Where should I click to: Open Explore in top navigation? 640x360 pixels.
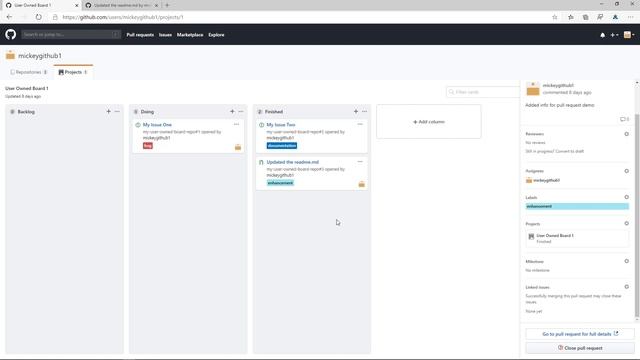[x=216, y=35]
